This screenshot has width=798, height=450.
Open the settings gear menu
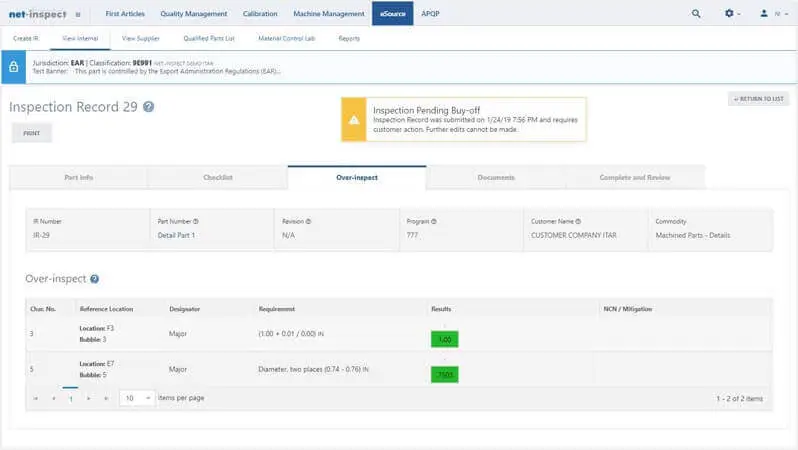pyautogui.click(x=730, y=14)
